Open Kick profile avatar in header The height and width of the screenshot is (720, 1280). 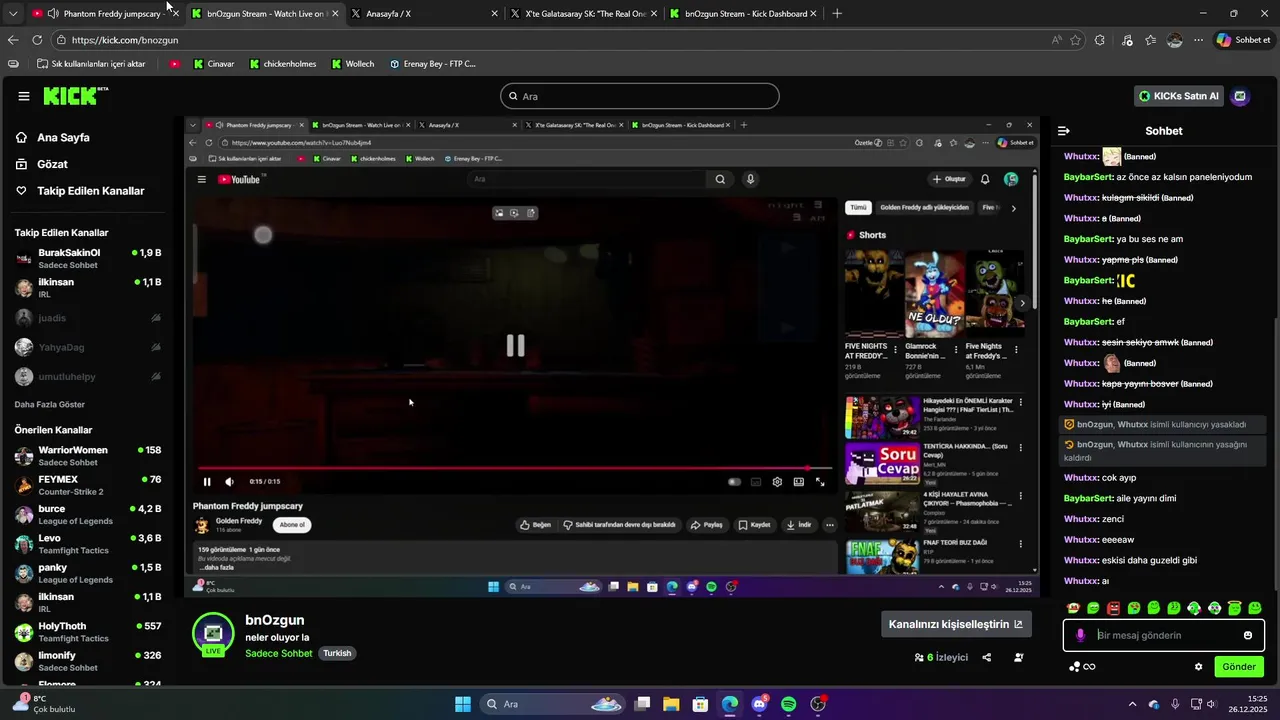tap(1241, 96)
